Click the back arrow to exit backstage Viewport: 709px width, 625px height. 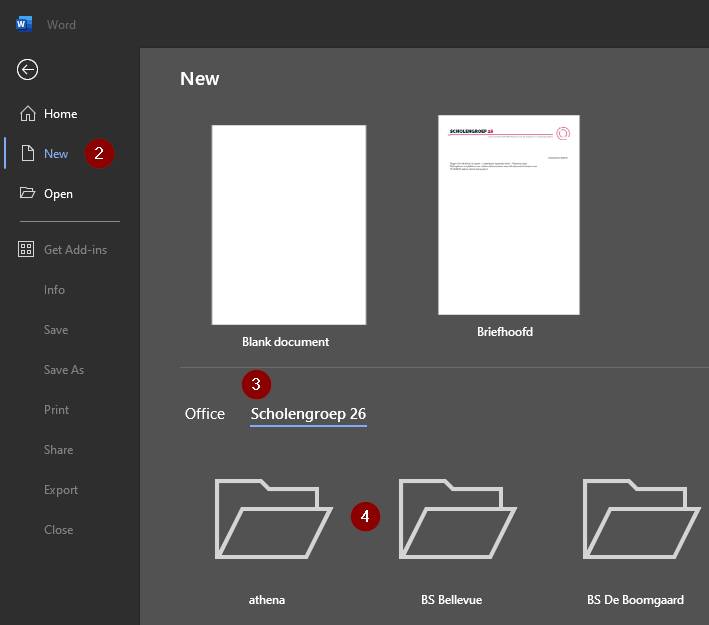click(27, 70)
